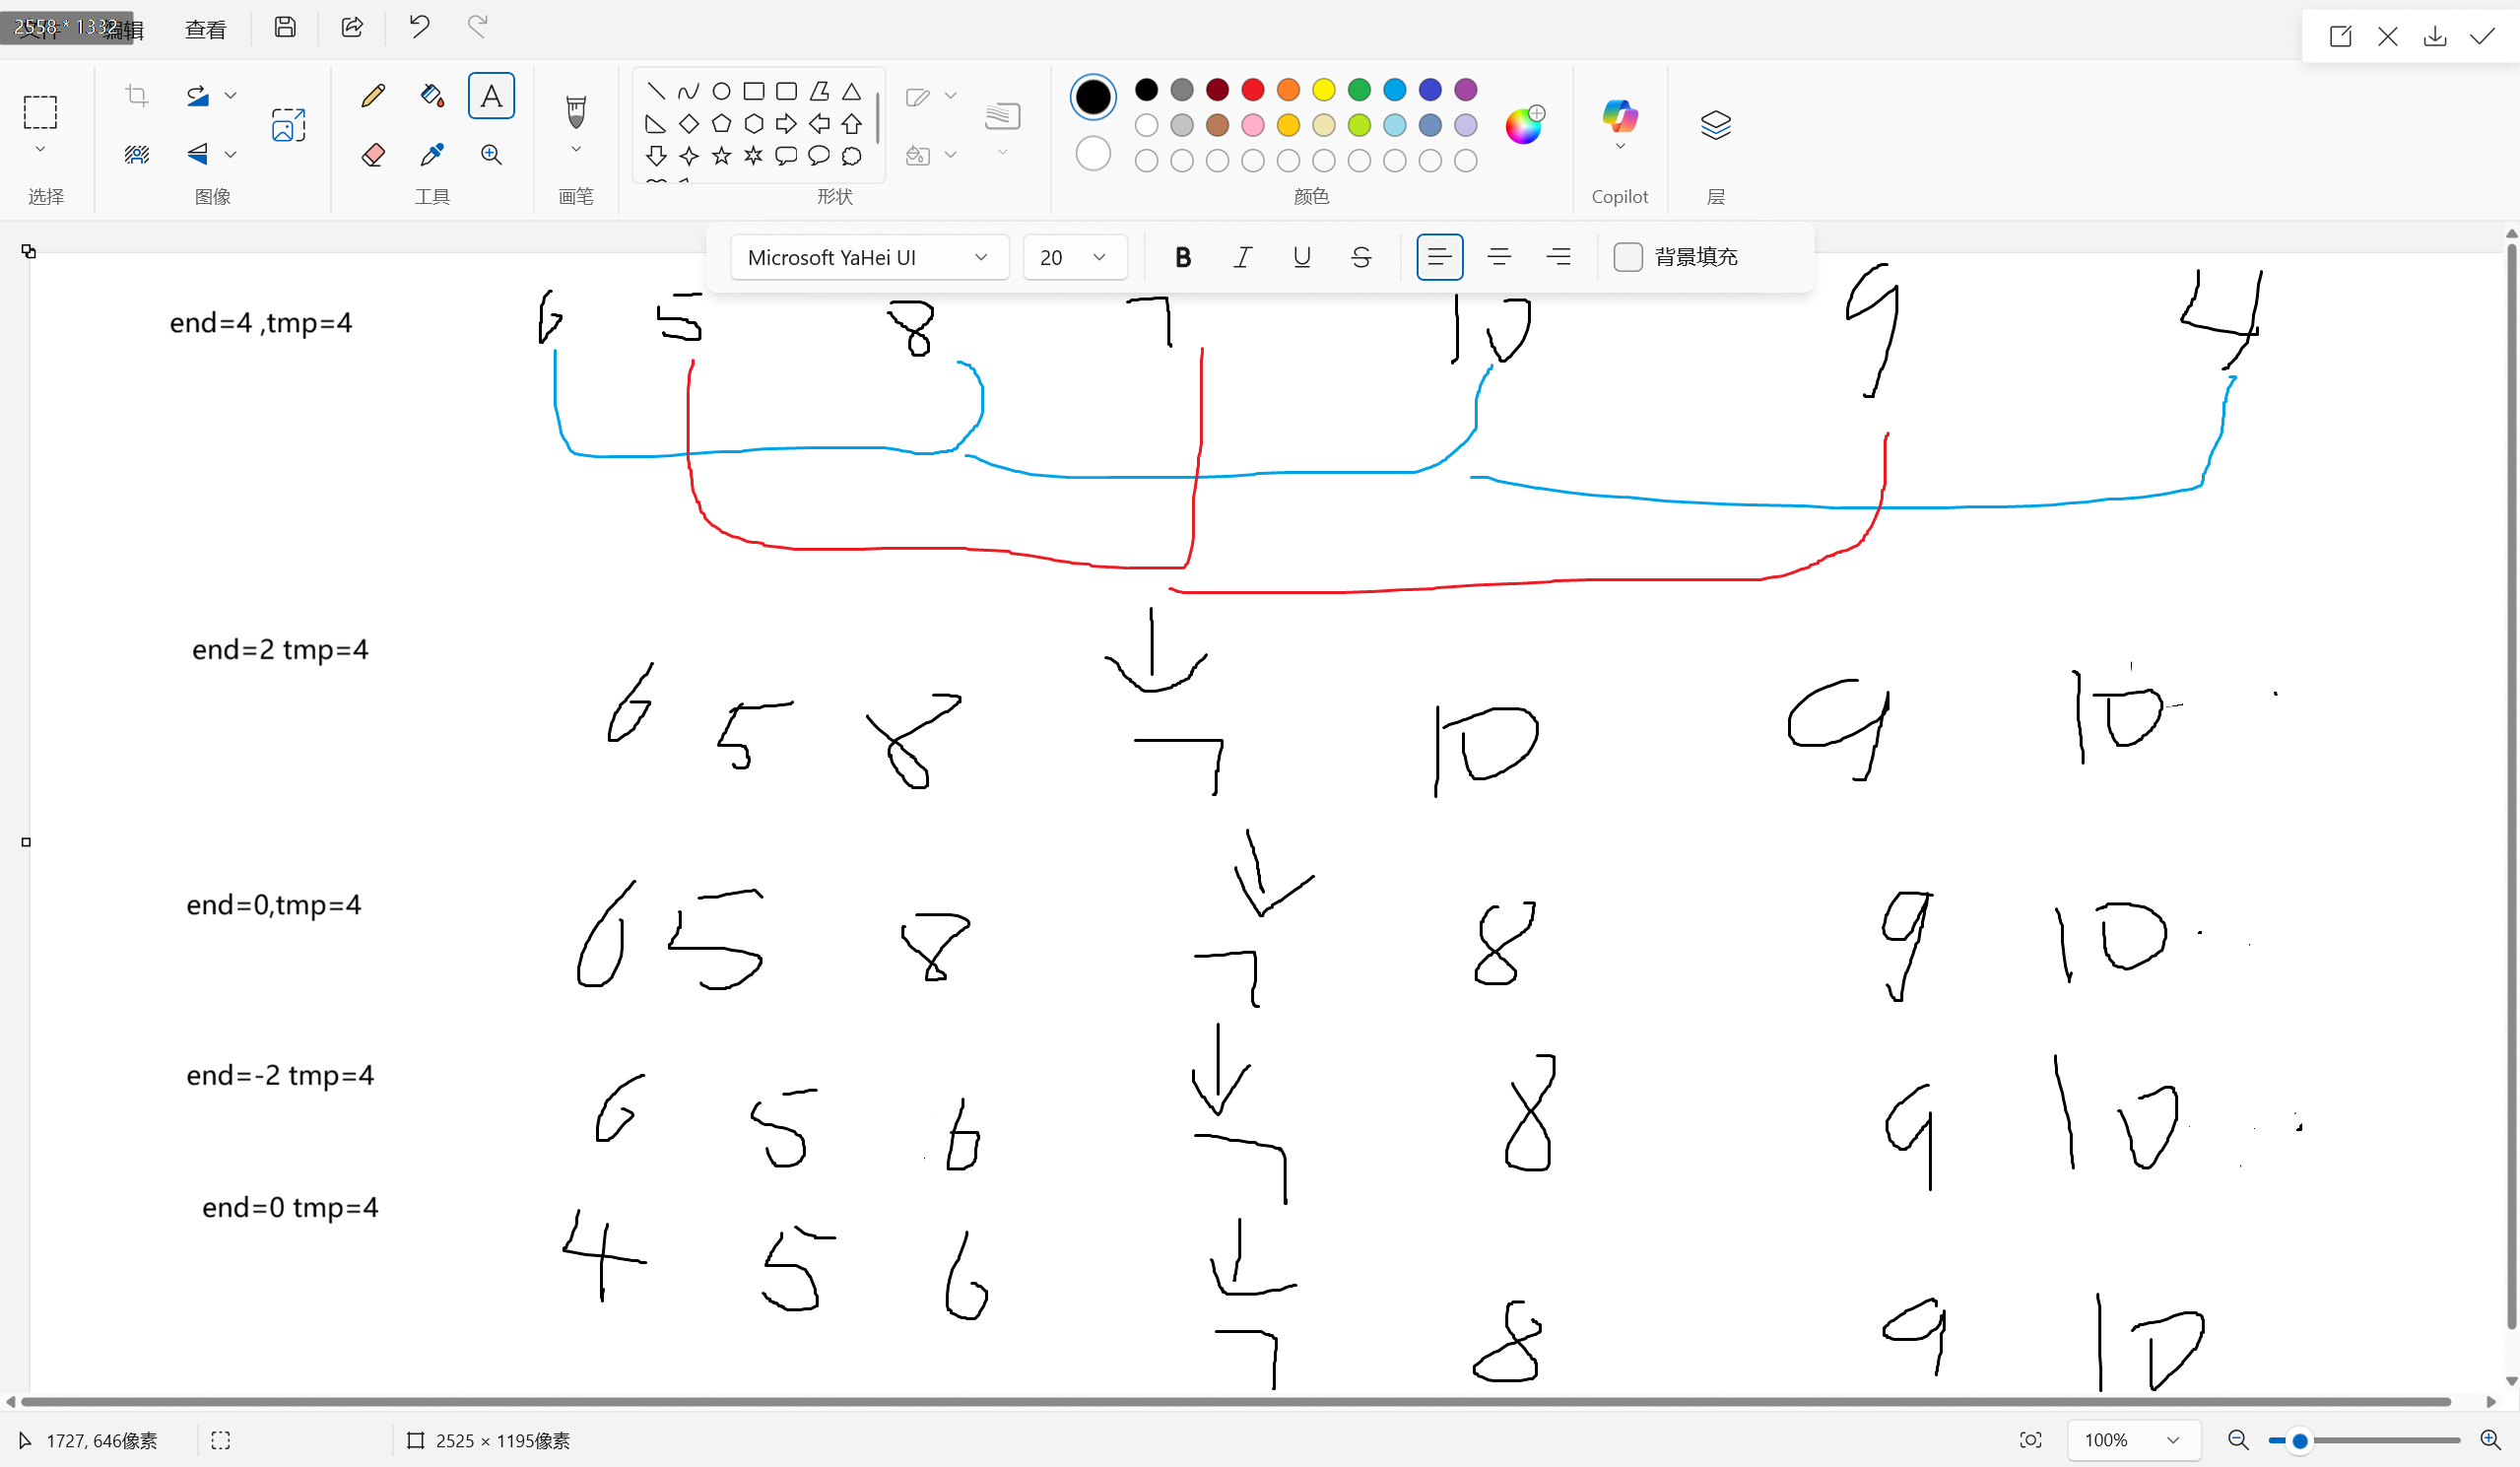Open the Edit colors wheel
2520x1467 pixels.
click(x=1524, y=125)
